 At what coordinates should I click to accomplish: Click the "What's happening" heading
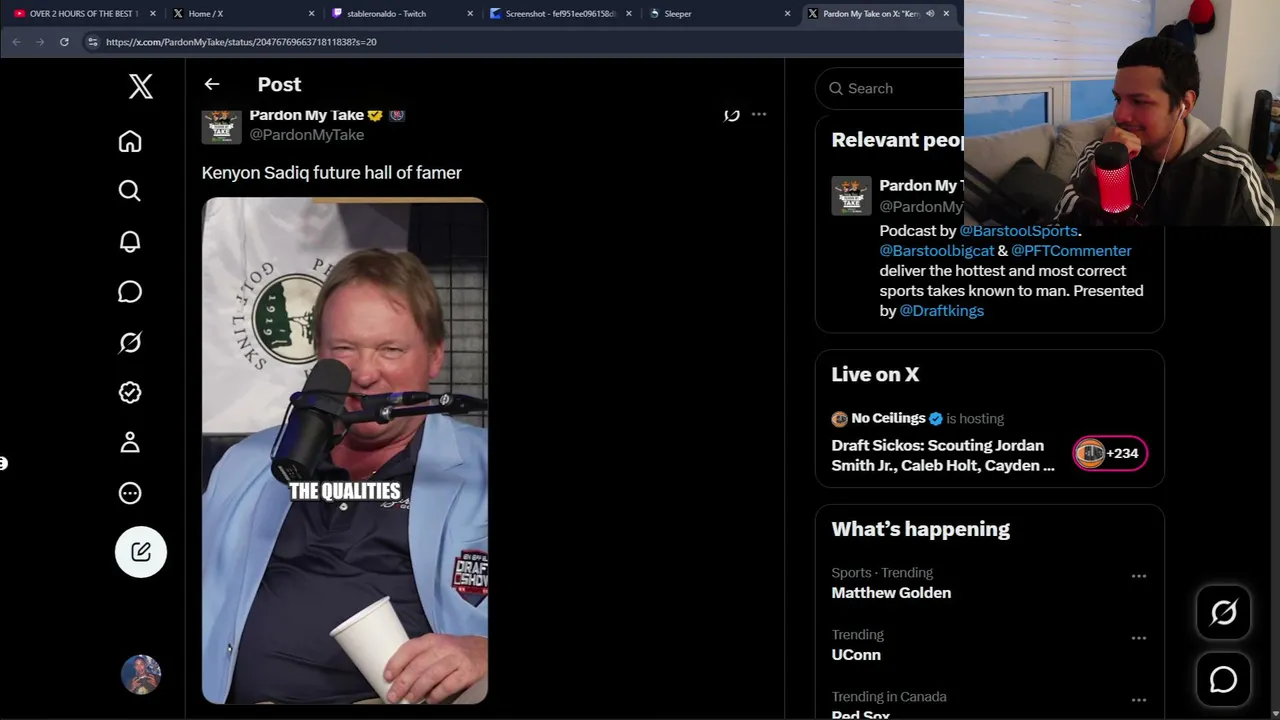click(921, 529)
